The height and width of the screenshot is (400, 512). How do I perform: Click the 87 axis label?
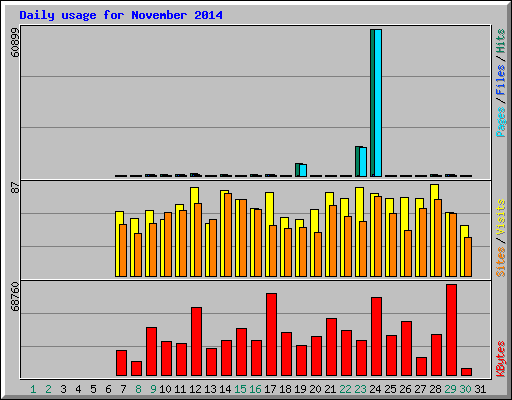pos(15,187)
